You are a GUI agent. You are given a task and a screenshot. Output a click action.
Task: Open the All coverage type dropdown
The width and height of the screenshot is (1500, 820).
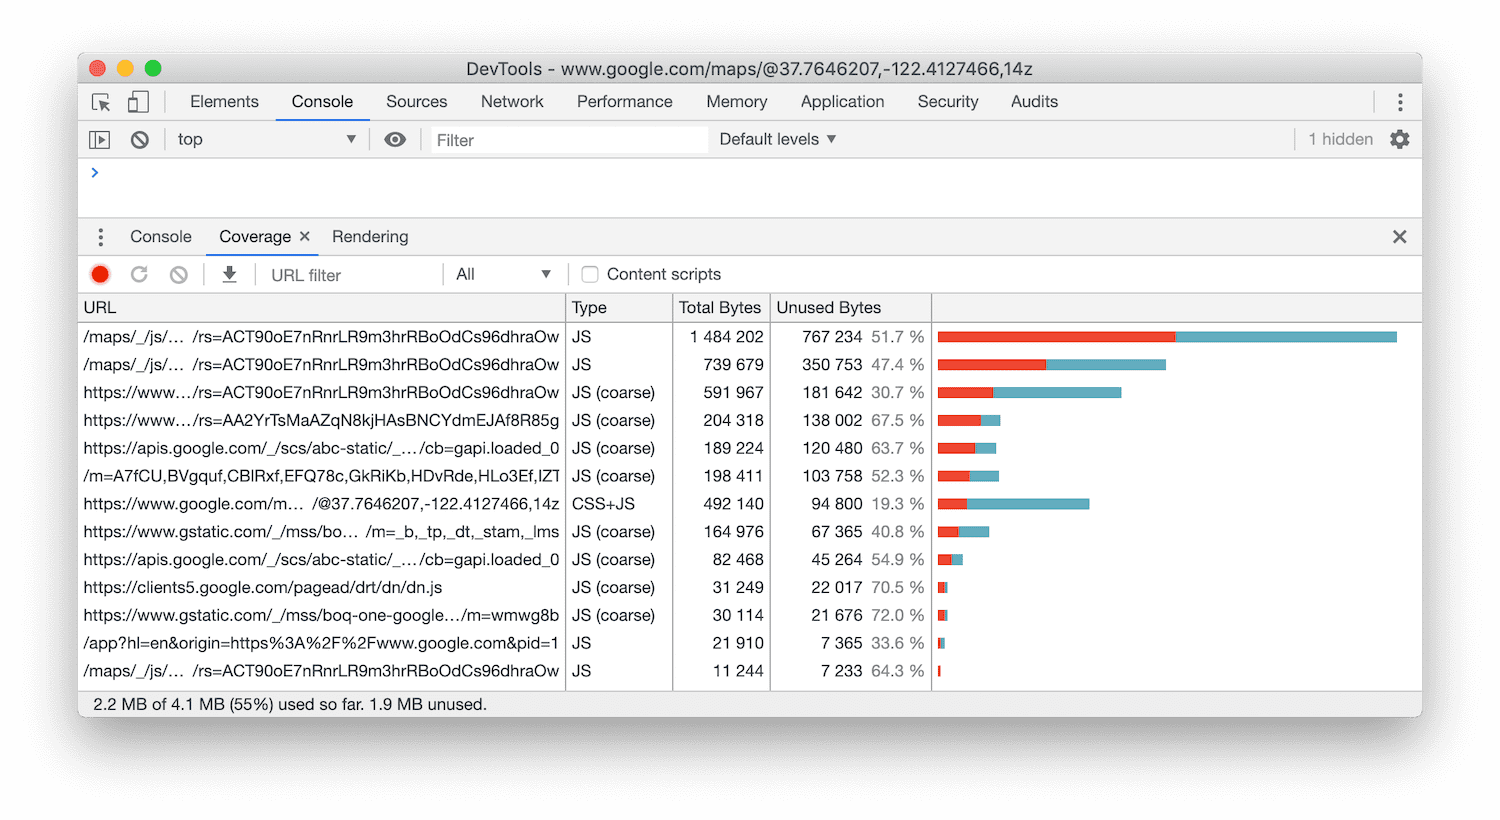coord(503,275)
